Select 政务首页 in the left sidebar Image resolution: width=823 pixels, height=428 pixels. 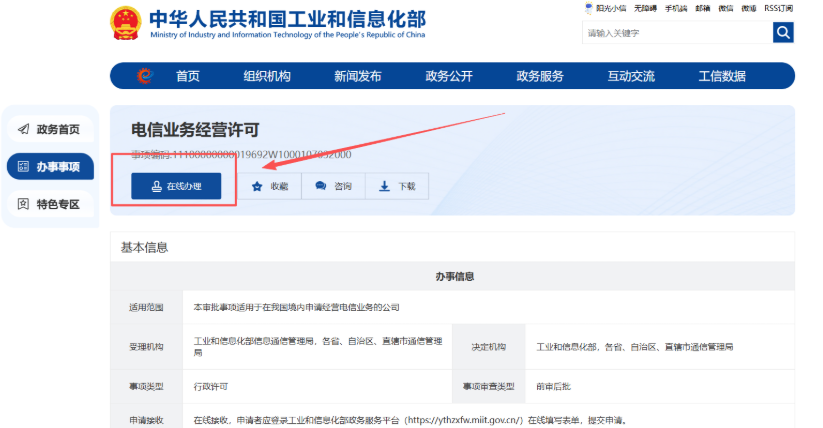tap(50, 129)
